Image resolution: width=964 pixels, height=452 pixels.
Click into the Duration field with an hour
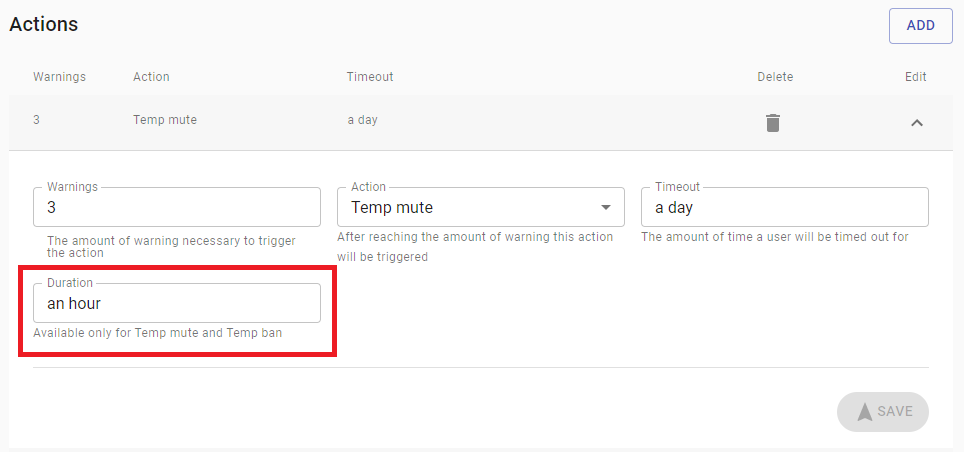coord(177,303)
